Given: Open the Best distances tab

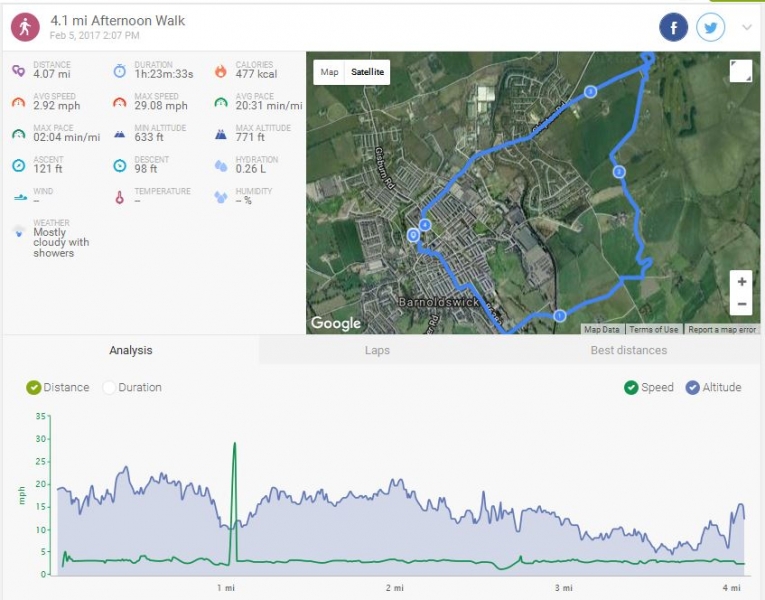Looking at the screenshot, I should [x=628, y=350].
